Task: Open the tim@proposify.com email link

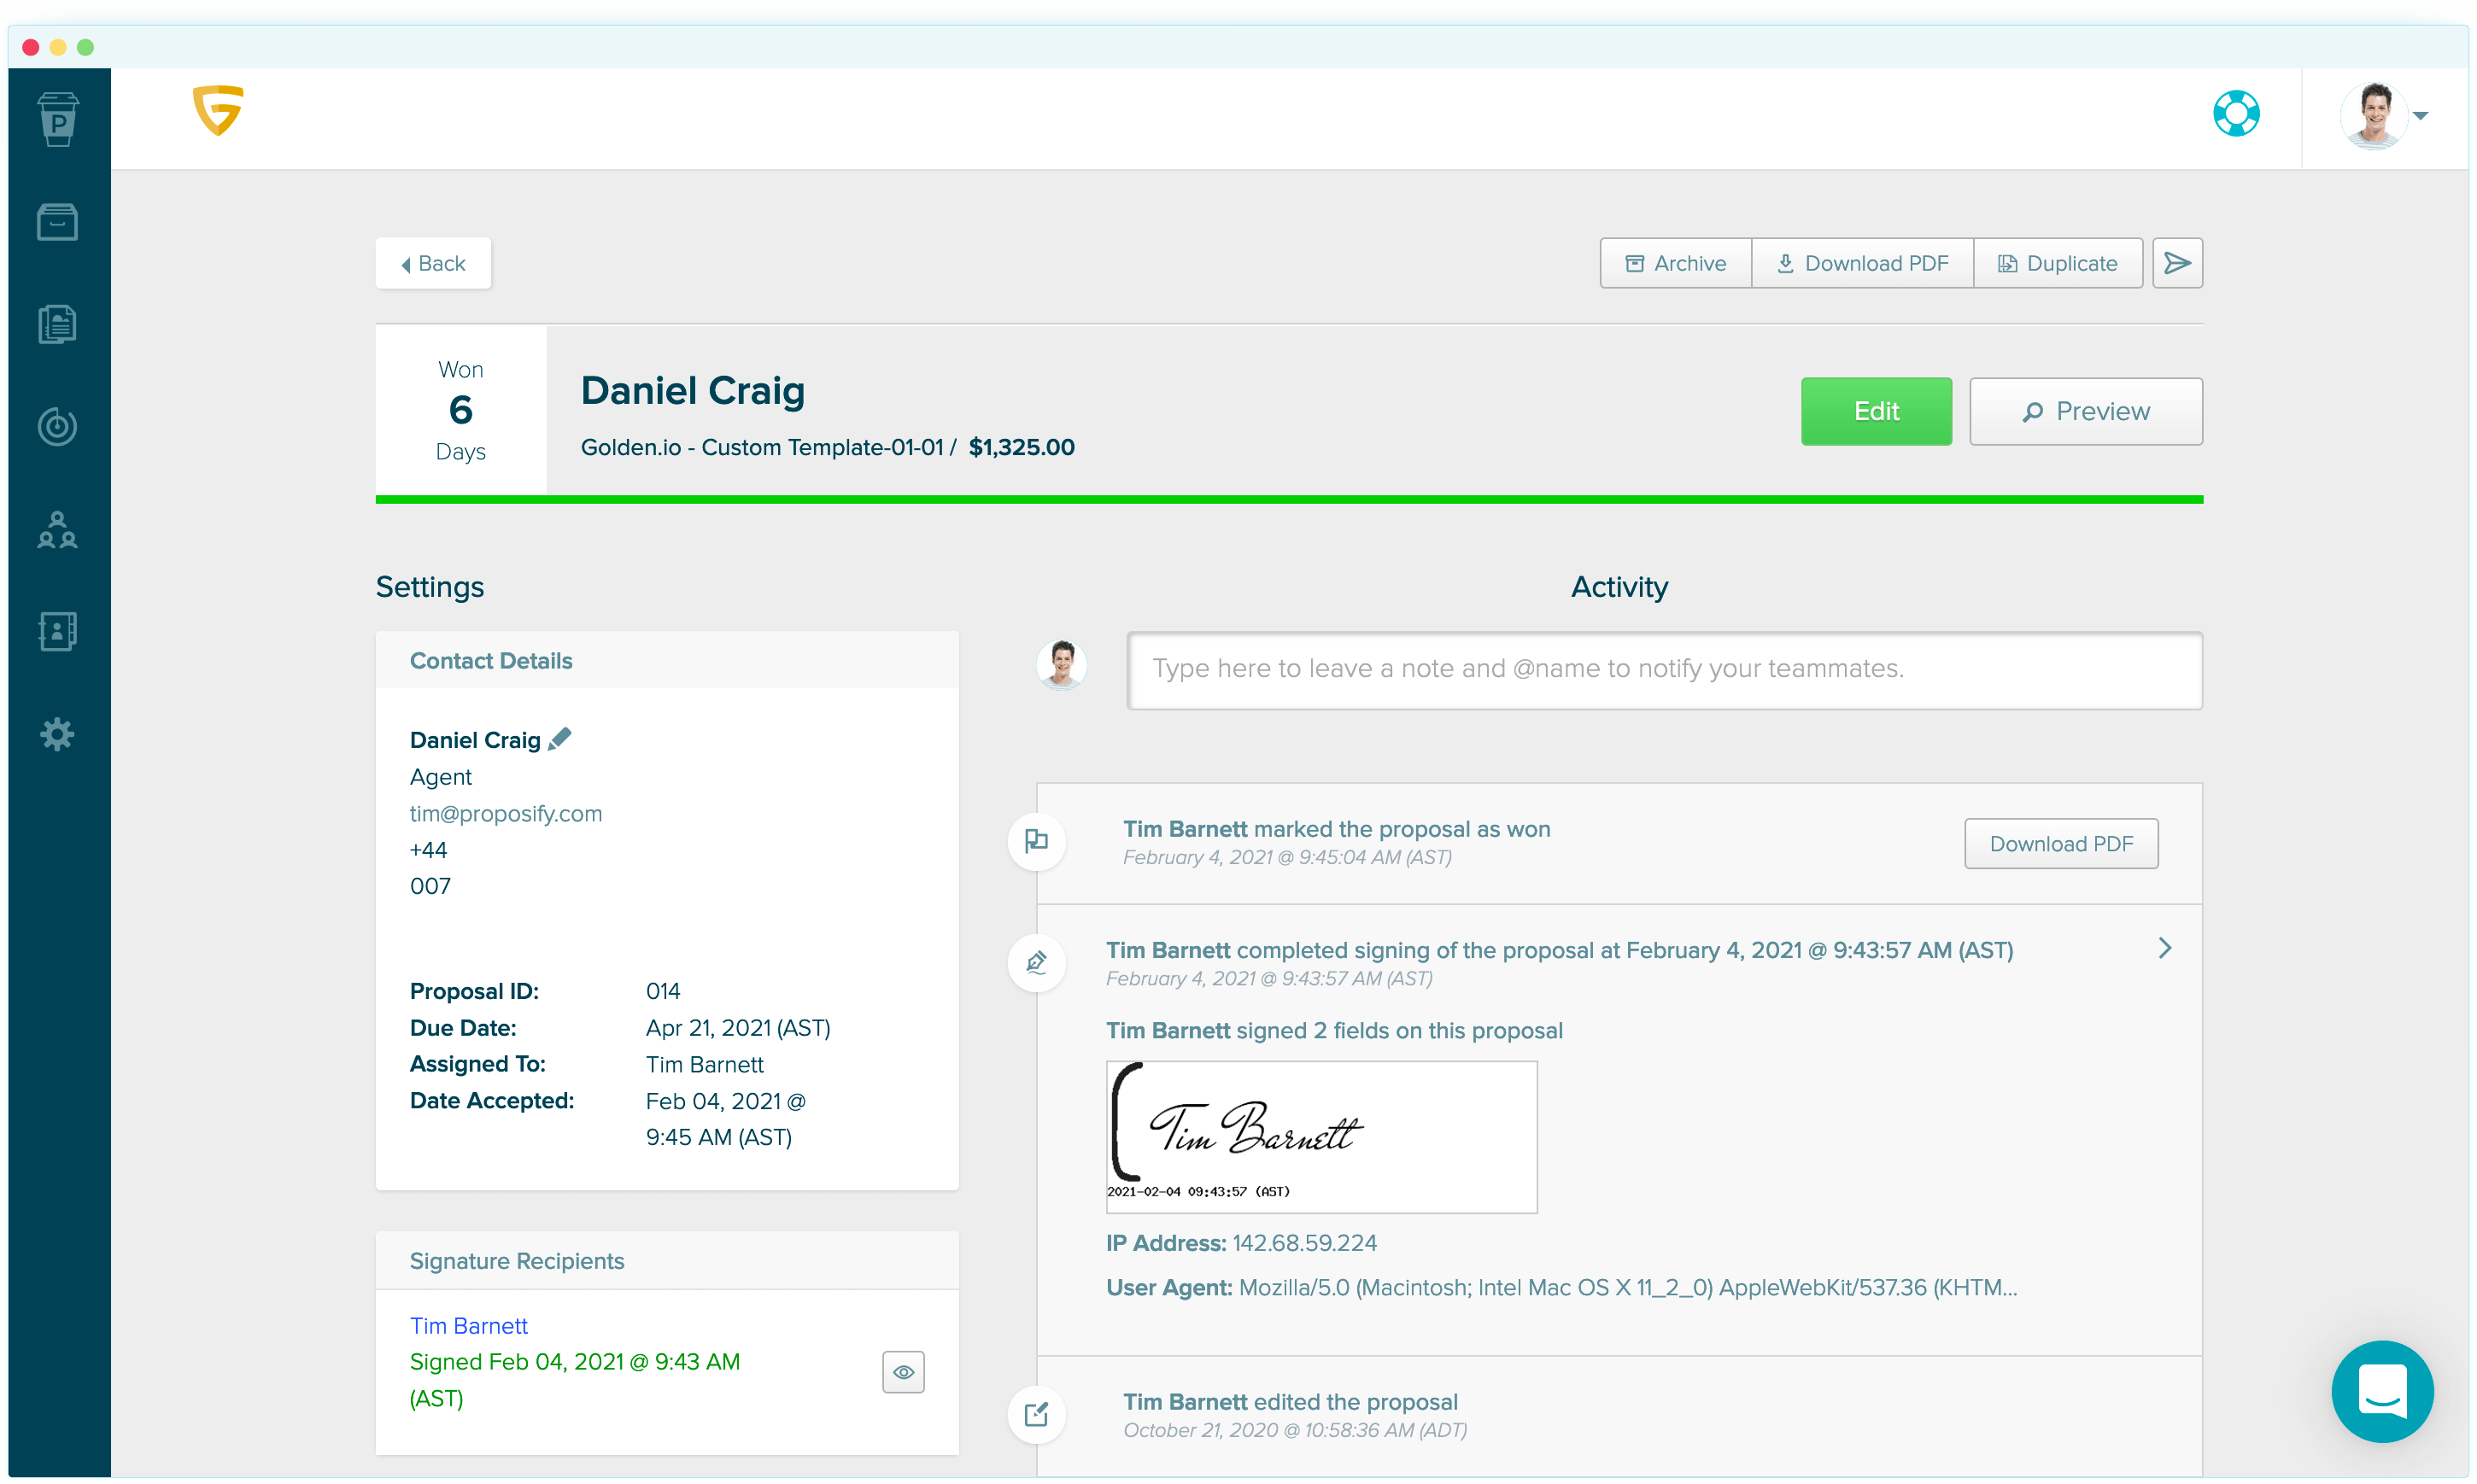Action: point(506,813)
